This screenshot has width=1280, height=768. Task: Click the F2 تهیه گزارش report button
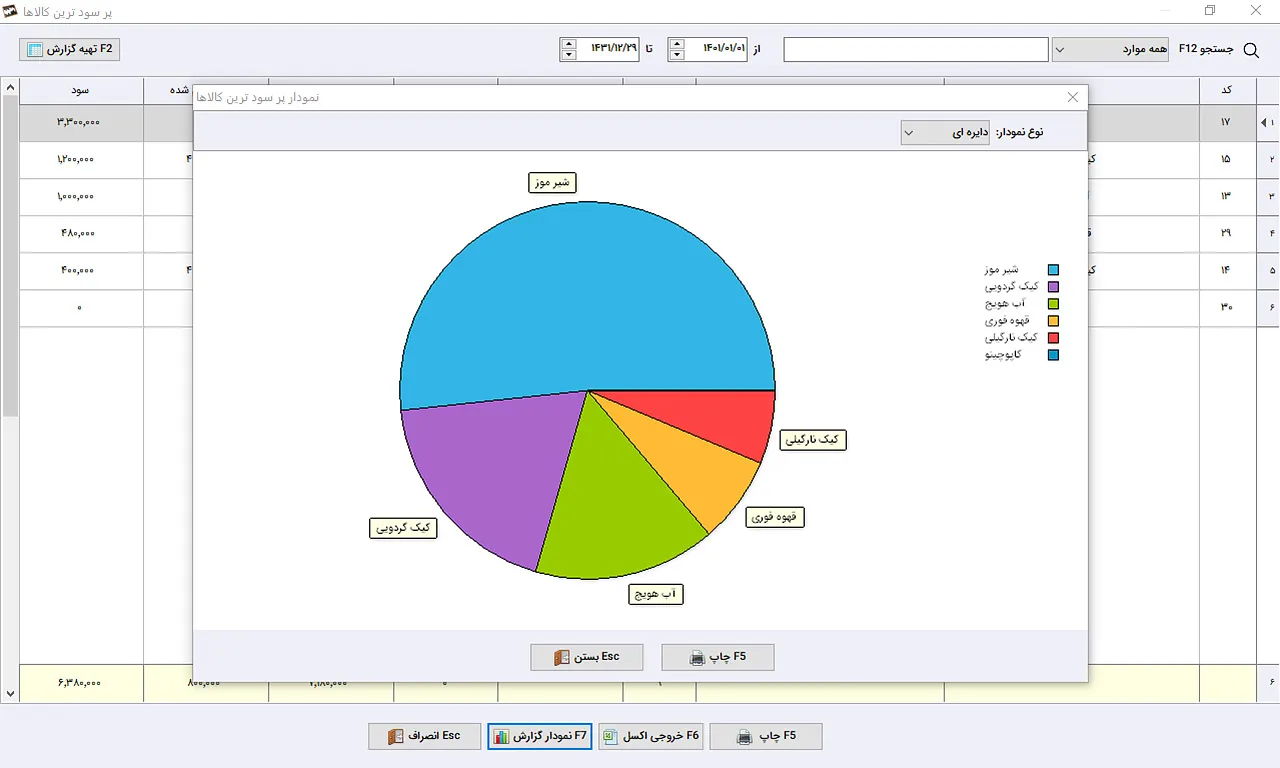[70, 49]
